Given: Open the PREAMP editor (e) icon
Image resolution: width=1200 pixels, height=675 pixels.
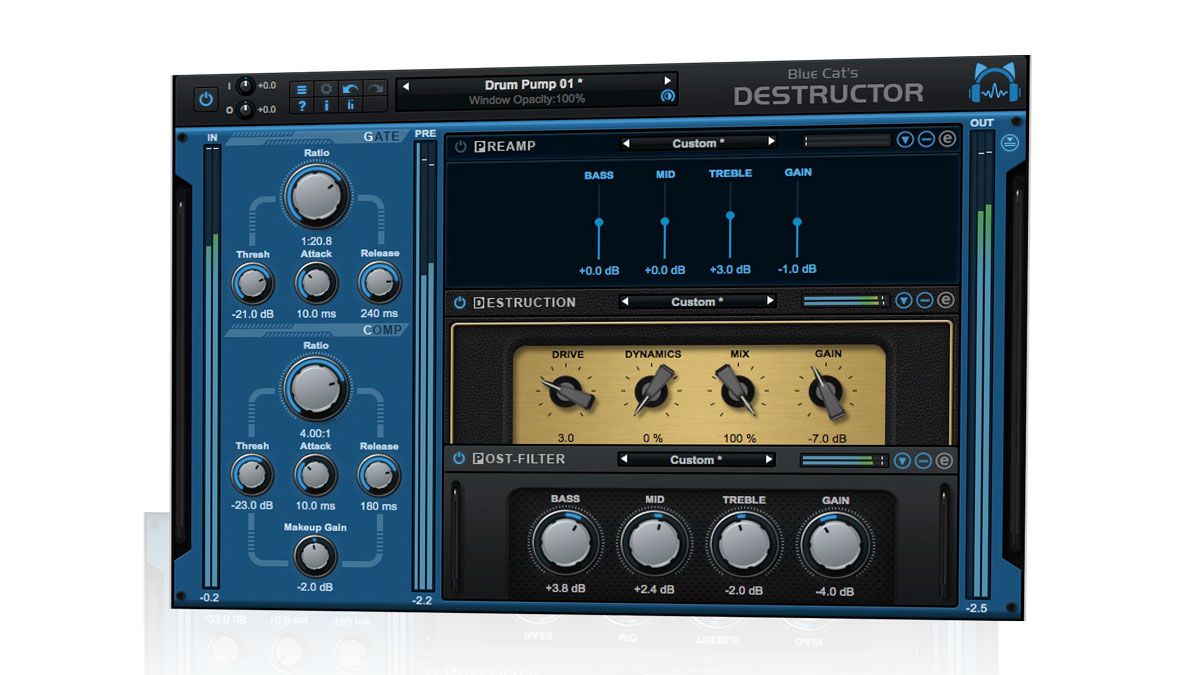Looking at the screenshot, I should [x=947, y=142].
